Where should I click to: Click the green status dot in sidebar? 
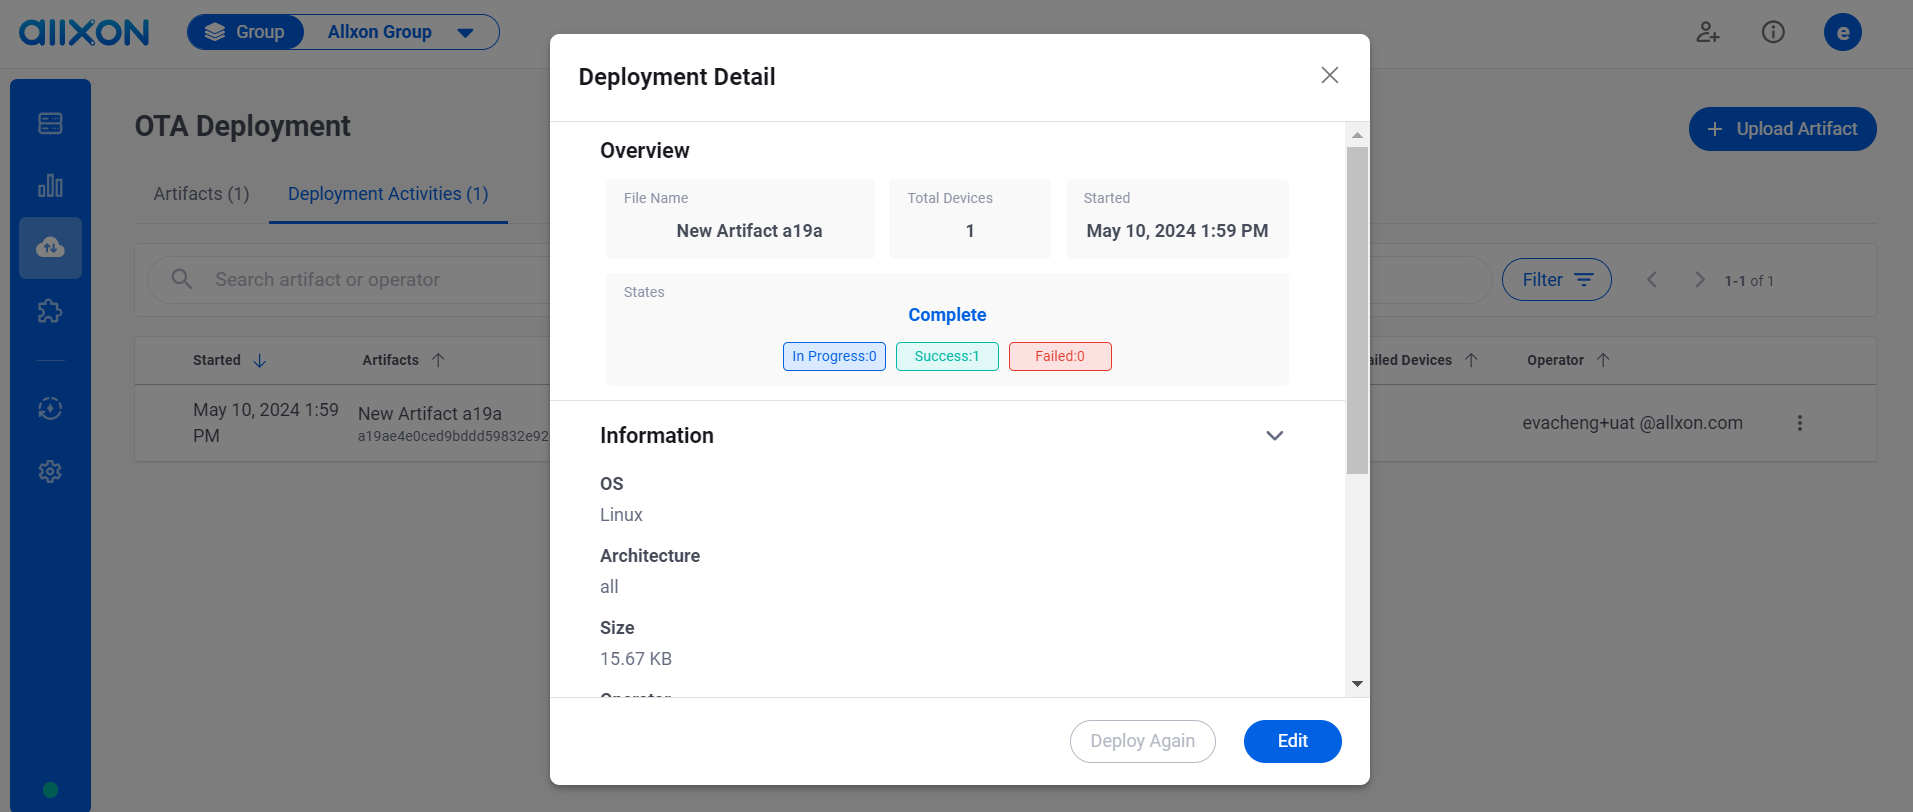[x=50, y=790]
